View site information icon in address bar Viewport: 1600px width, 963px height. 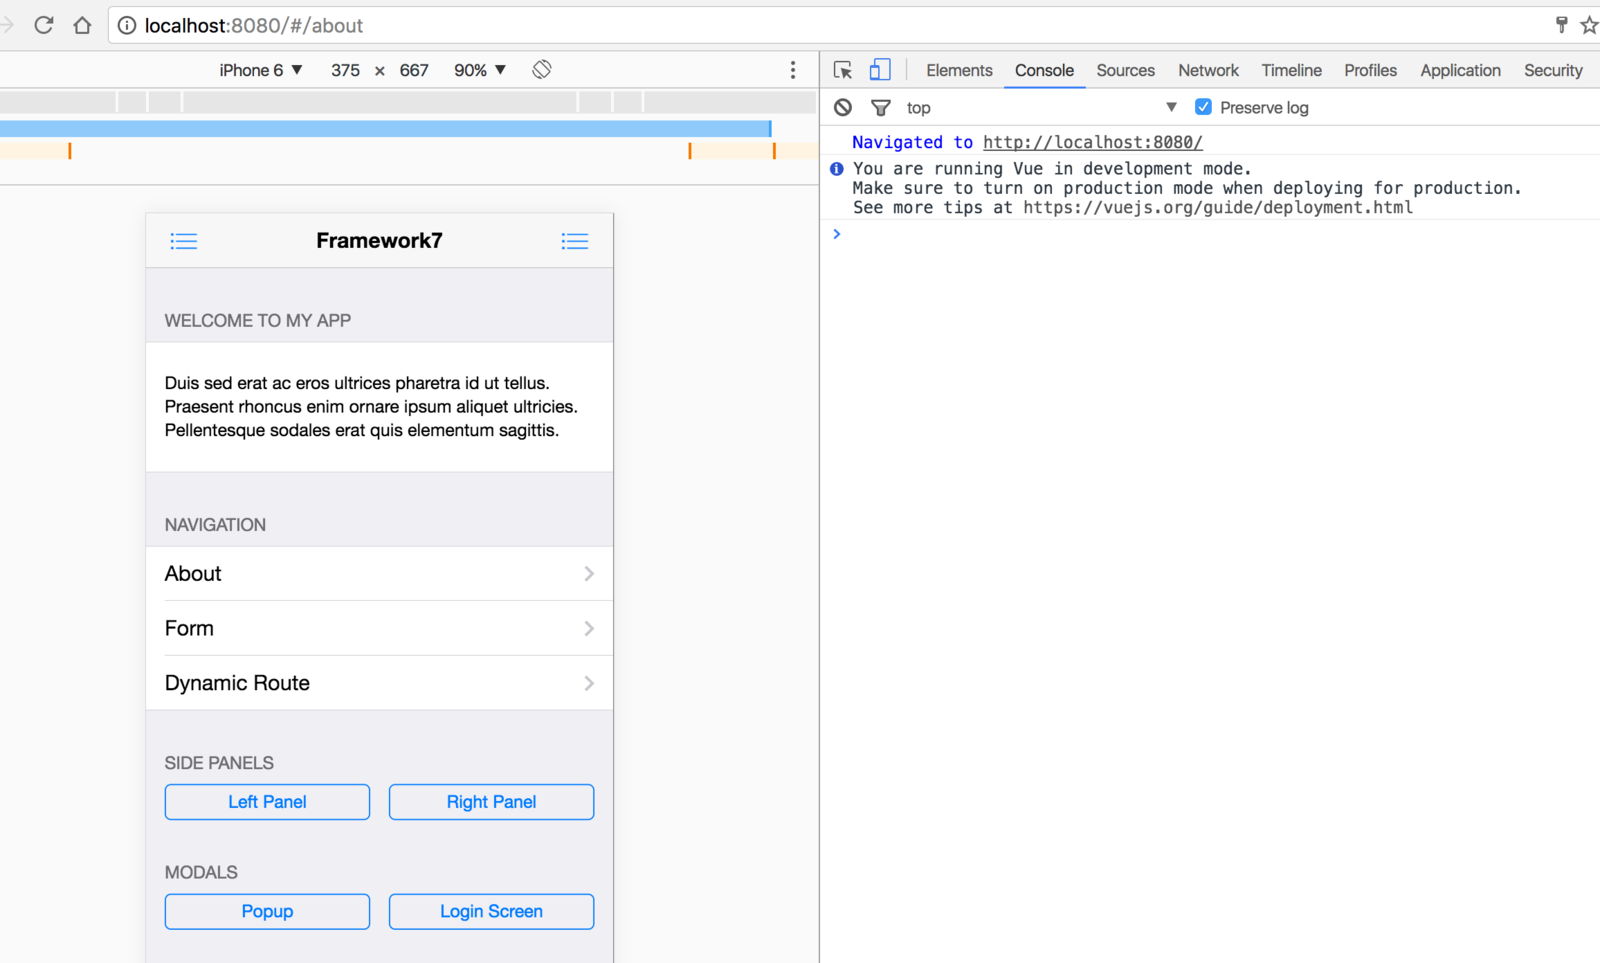[x=127, y=25]
